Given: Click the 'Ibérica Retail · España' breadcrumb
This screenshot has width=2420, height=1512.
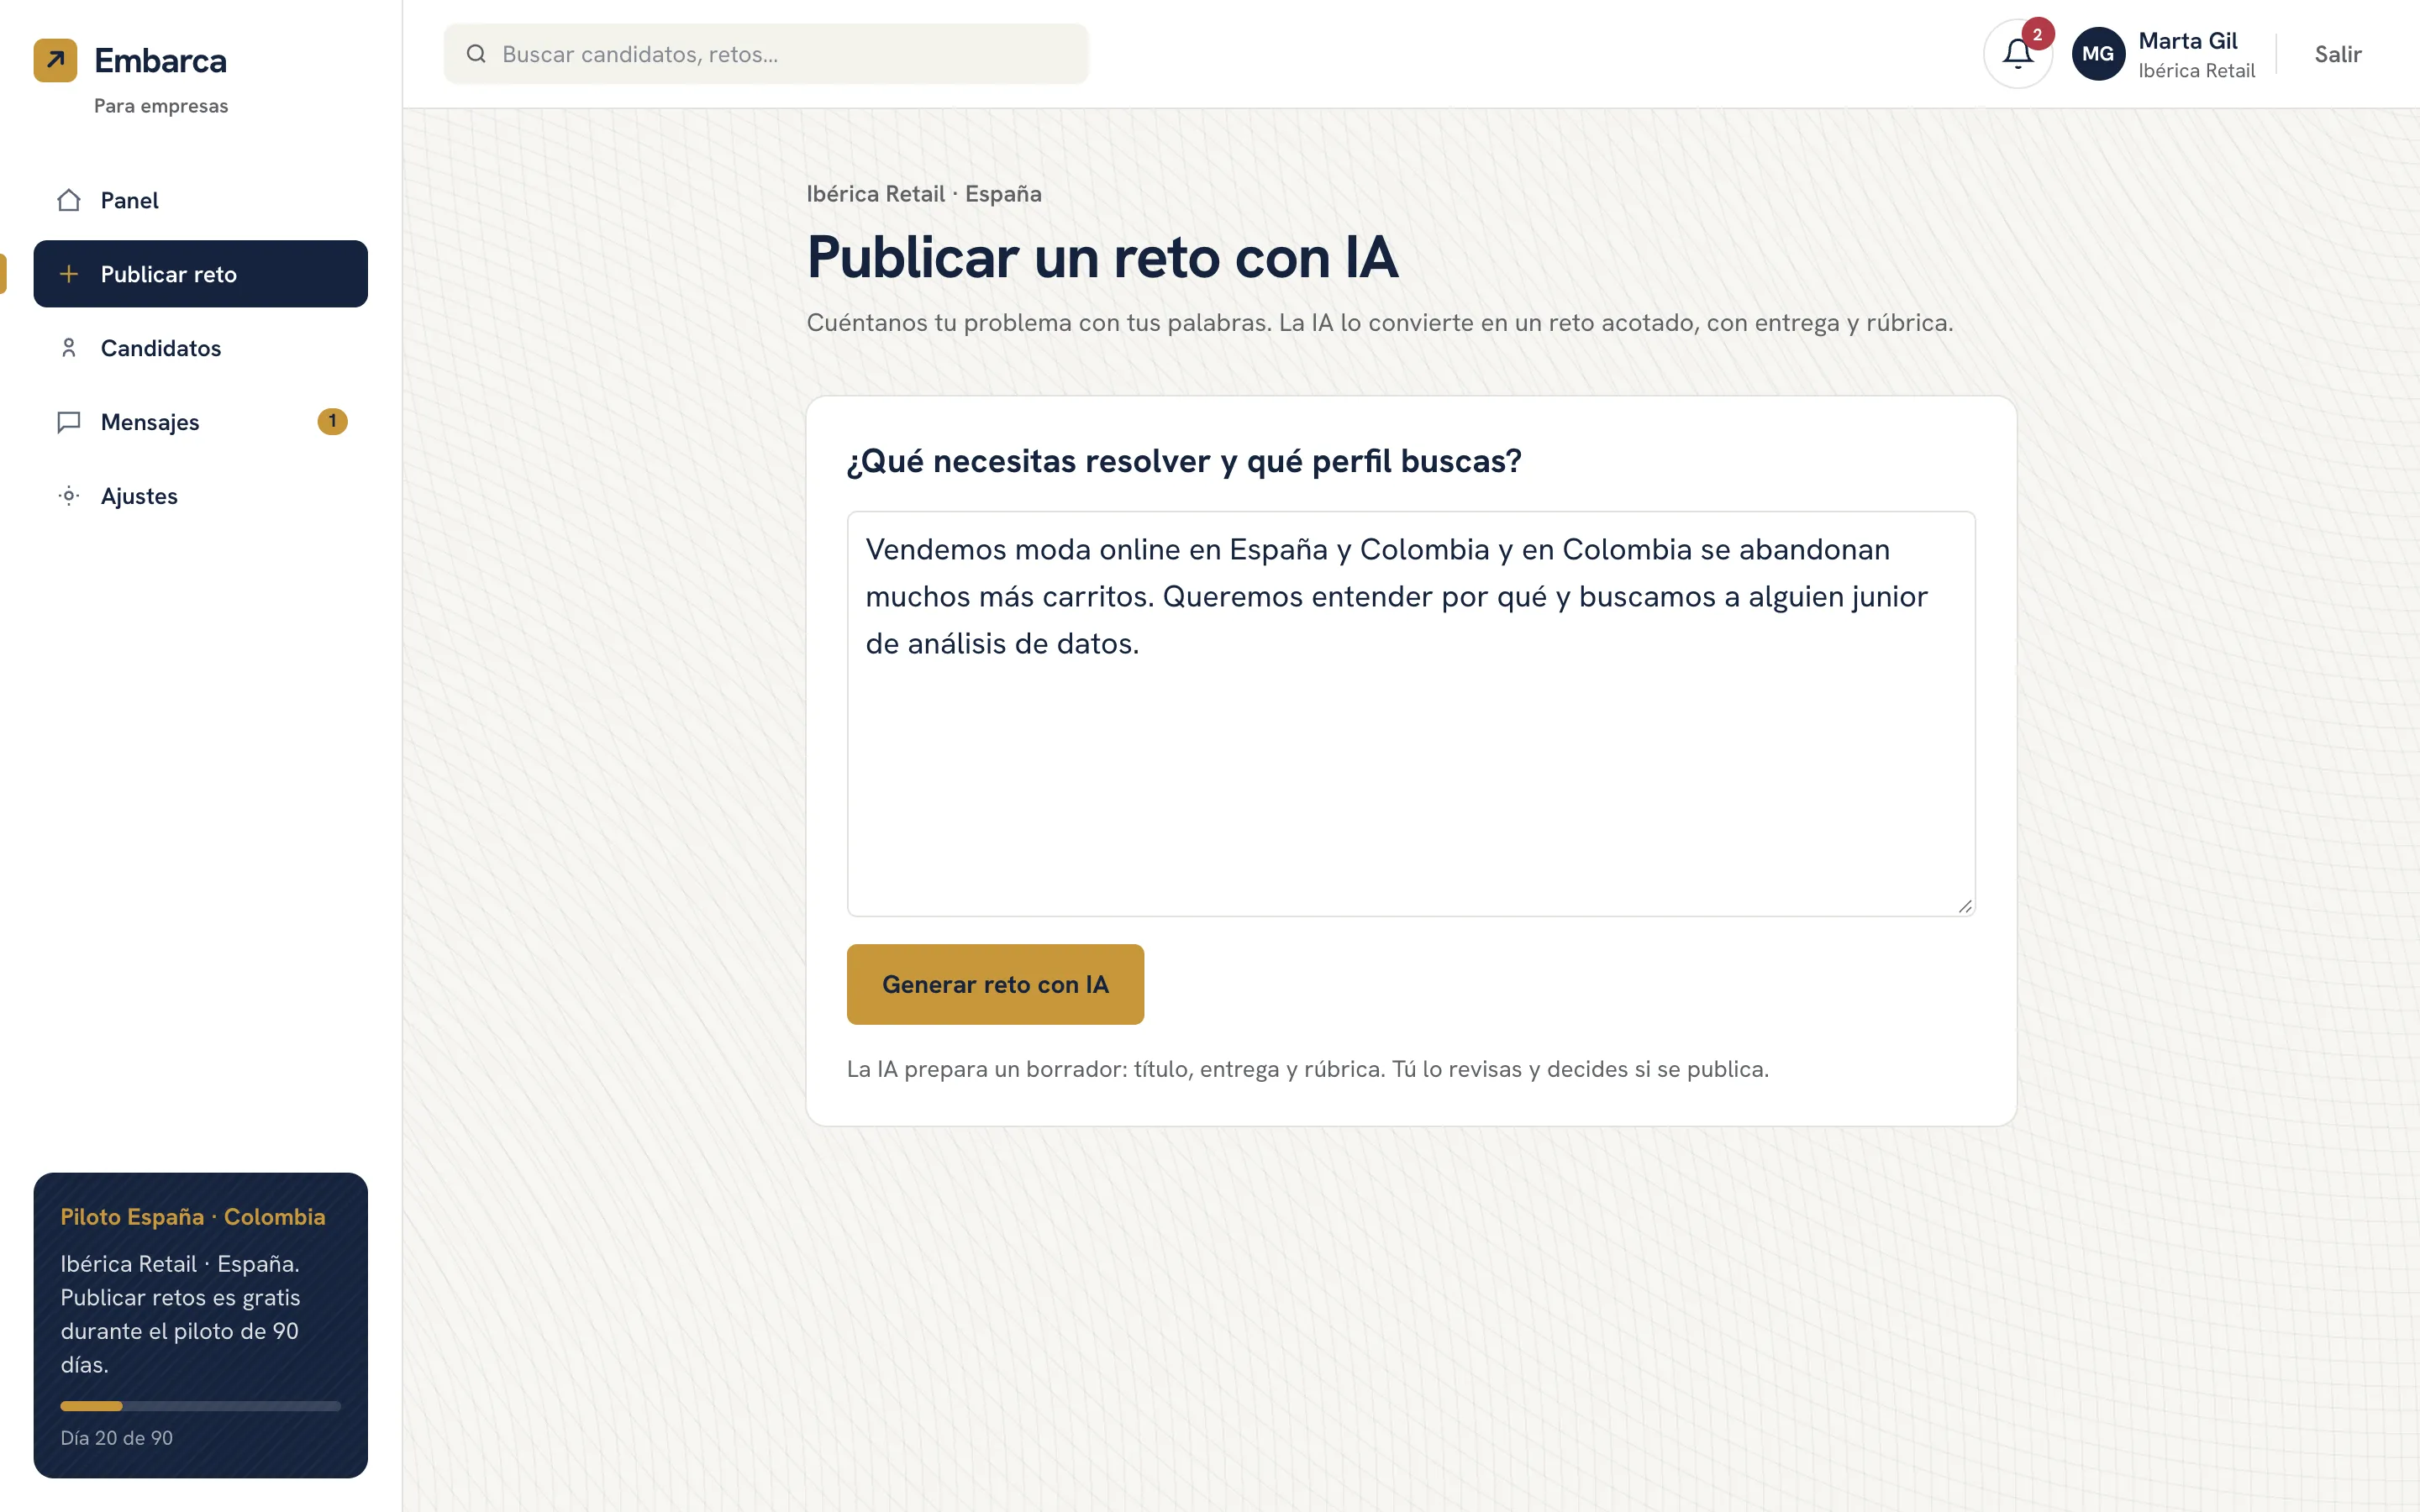Looking at the screenshot, I should 924,194.
